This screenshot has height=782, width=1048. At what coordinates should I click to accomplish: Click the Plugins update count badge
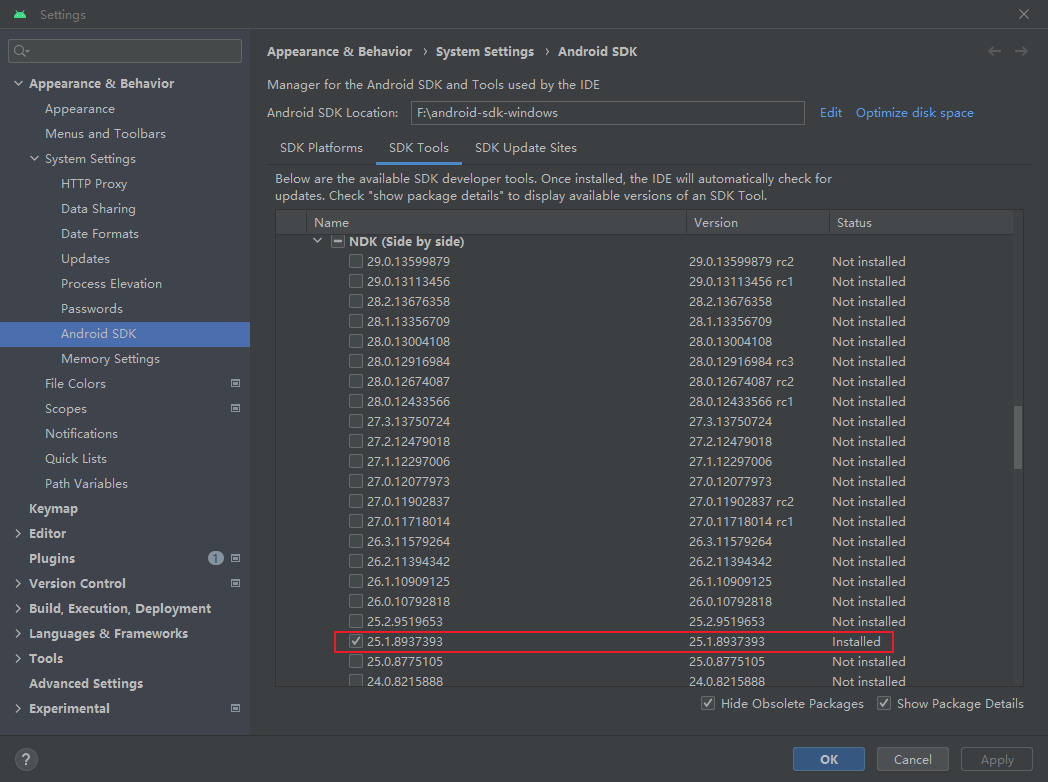coord(215,558)
